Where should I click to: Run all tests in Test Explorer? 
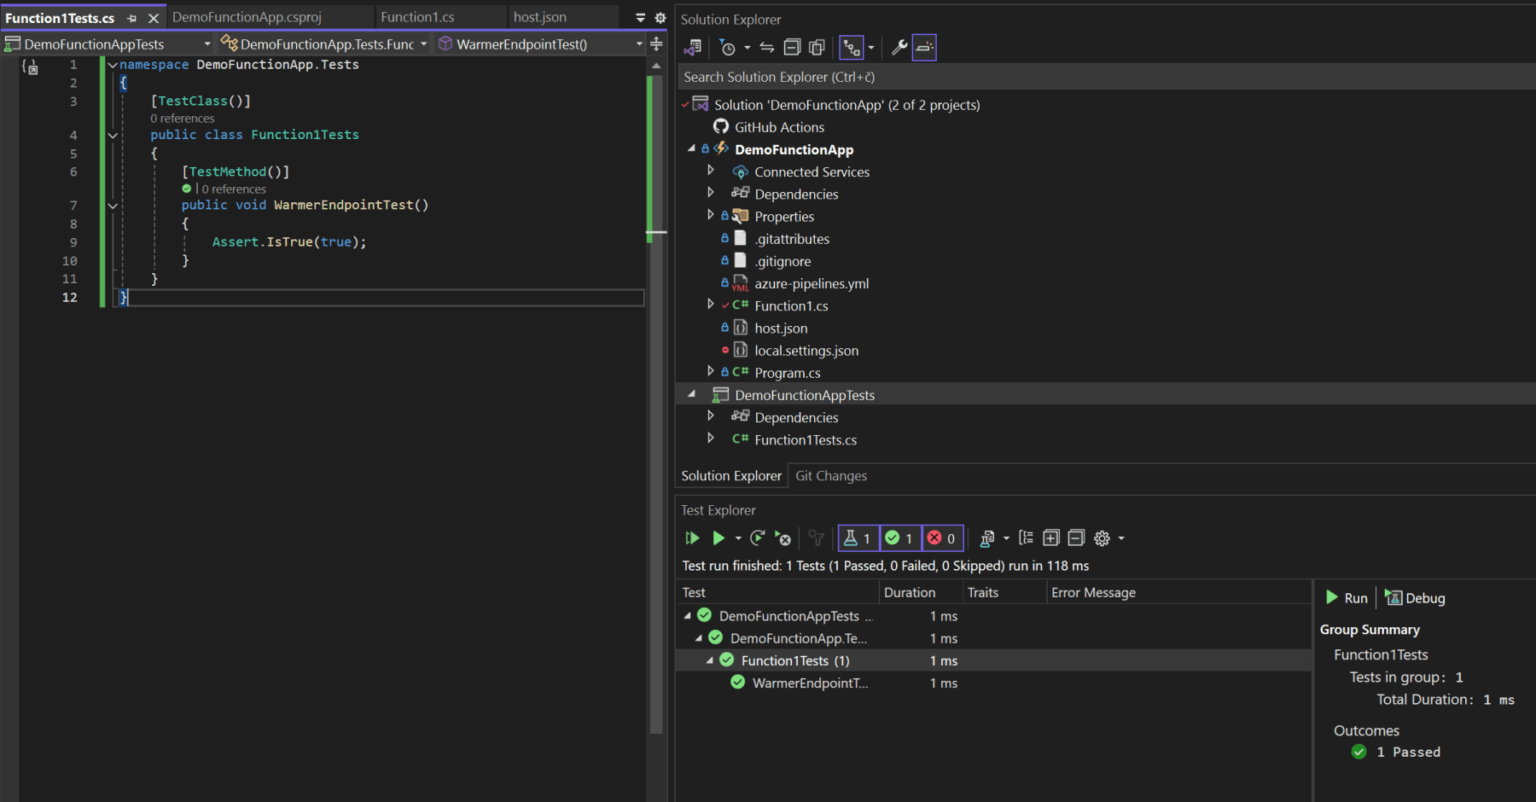click(692, 538)
